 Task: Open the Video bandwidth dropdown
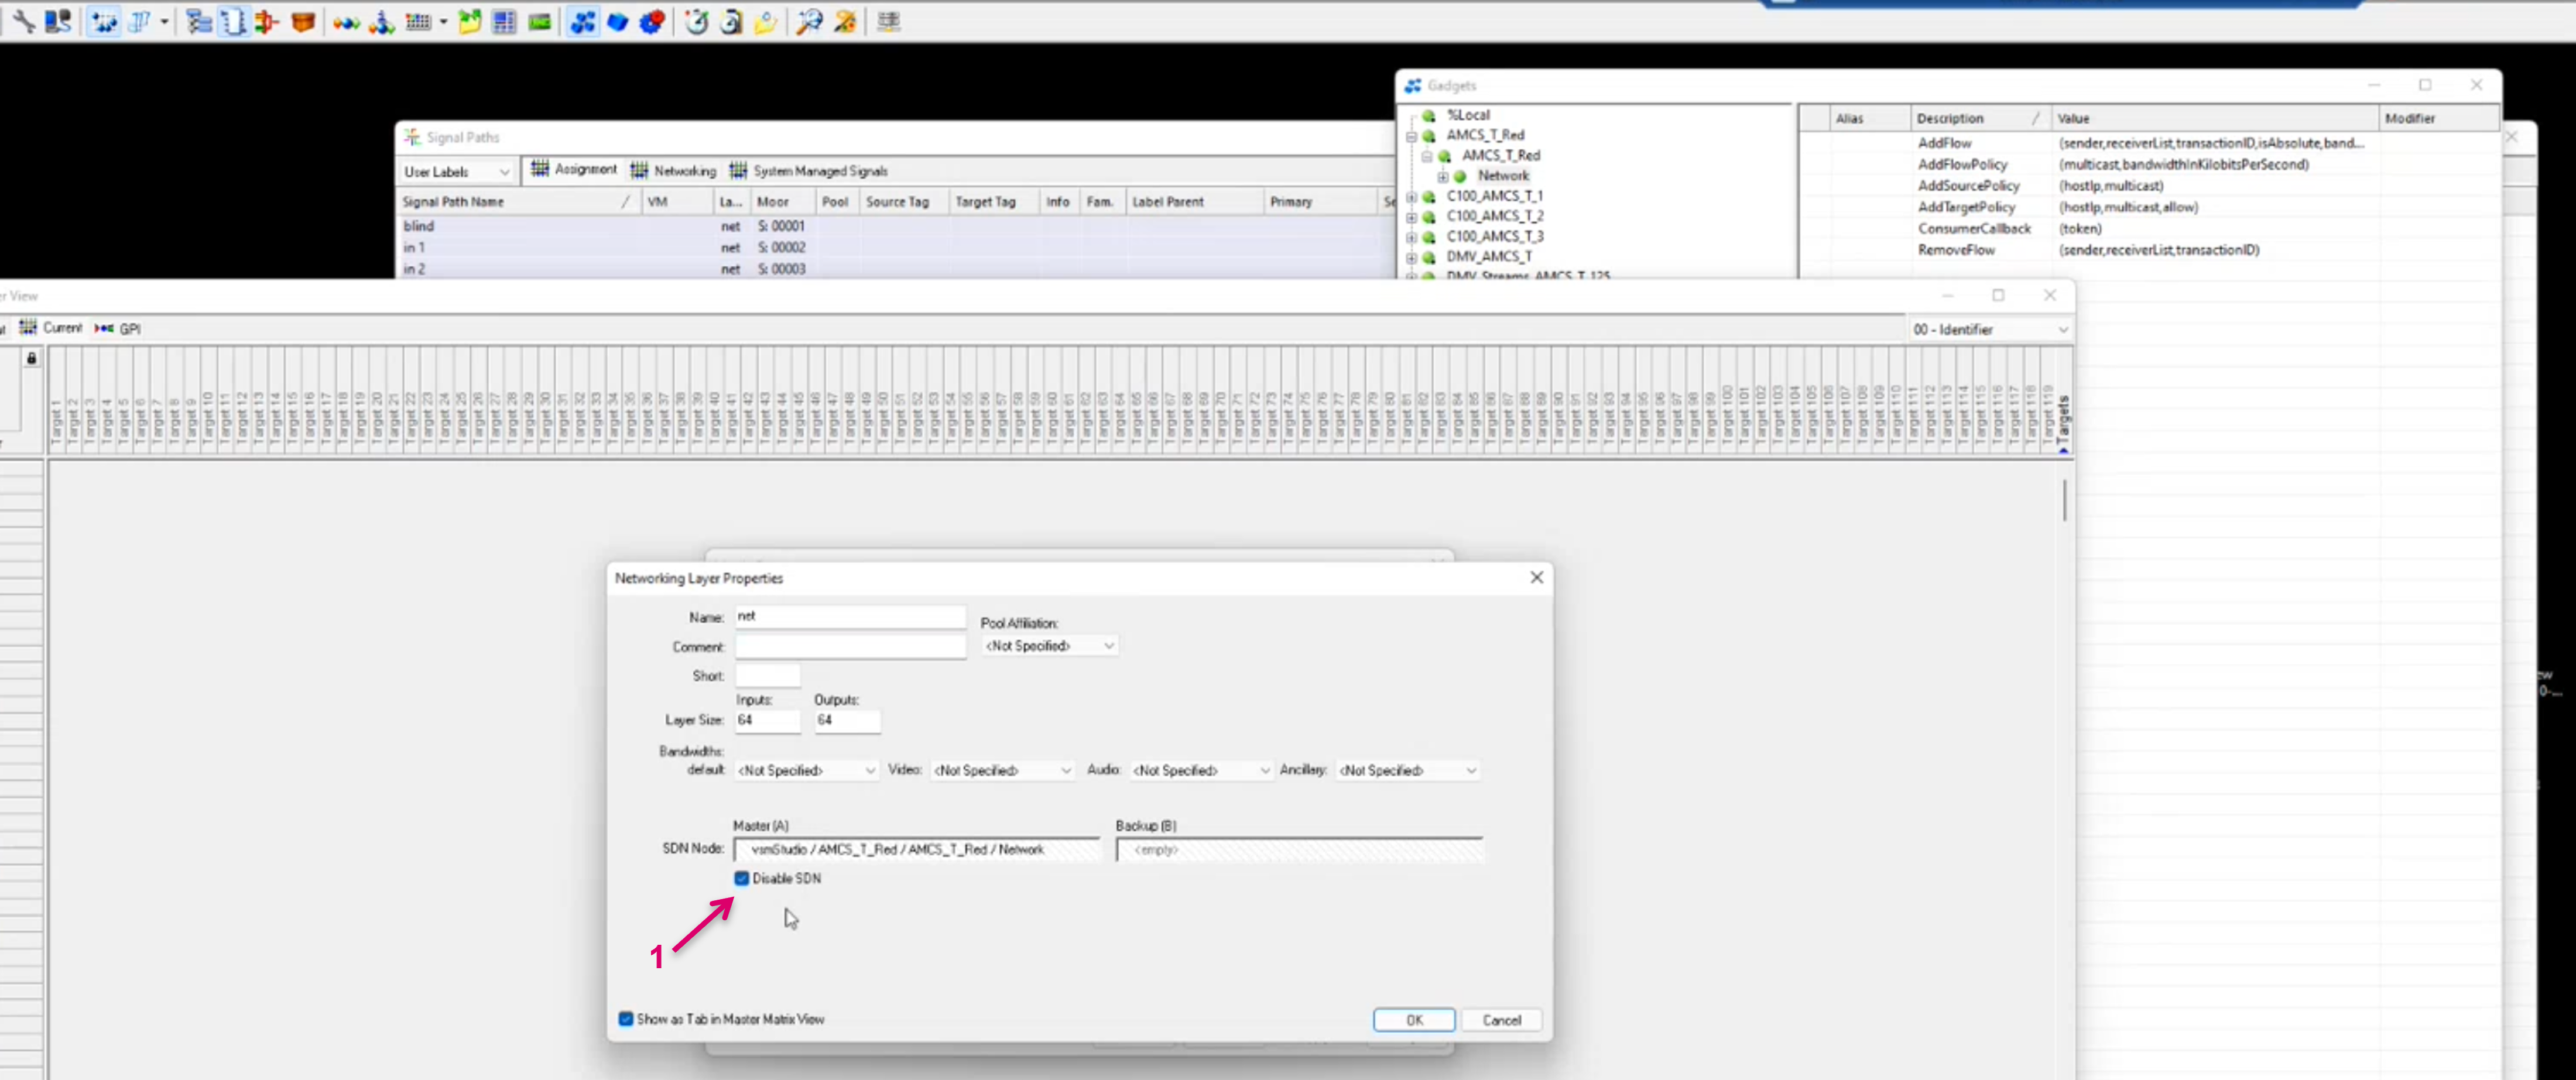[x=1002, y=770]
